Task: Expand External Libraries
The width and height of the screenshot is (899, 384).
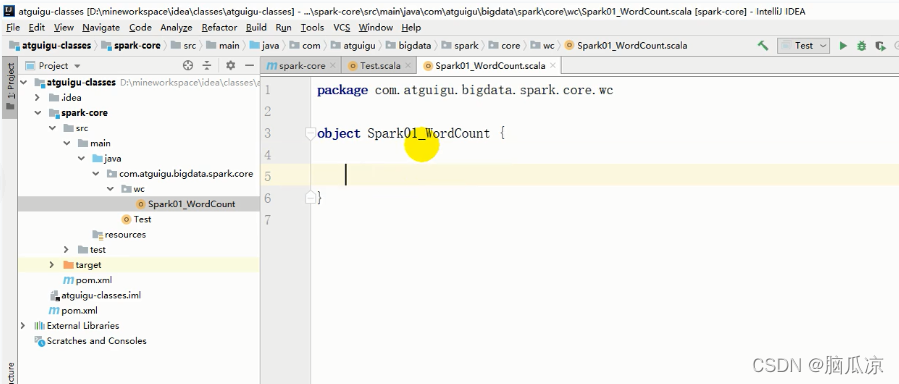Action: (24, 326)
